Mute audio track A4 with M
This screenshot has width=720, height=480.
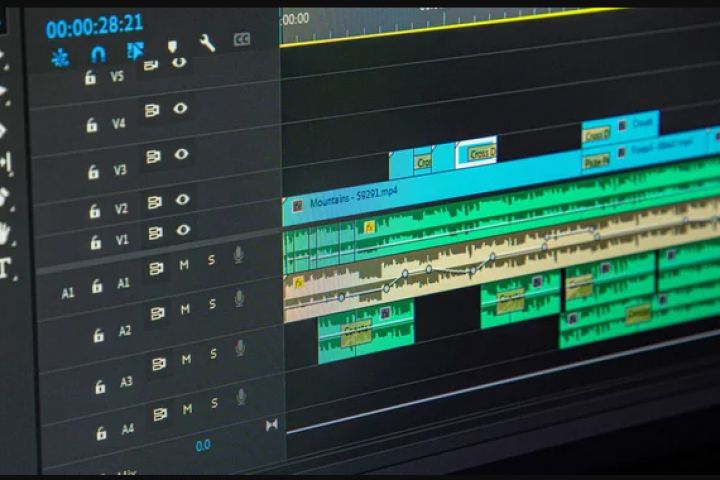click(x=187, y=409)
